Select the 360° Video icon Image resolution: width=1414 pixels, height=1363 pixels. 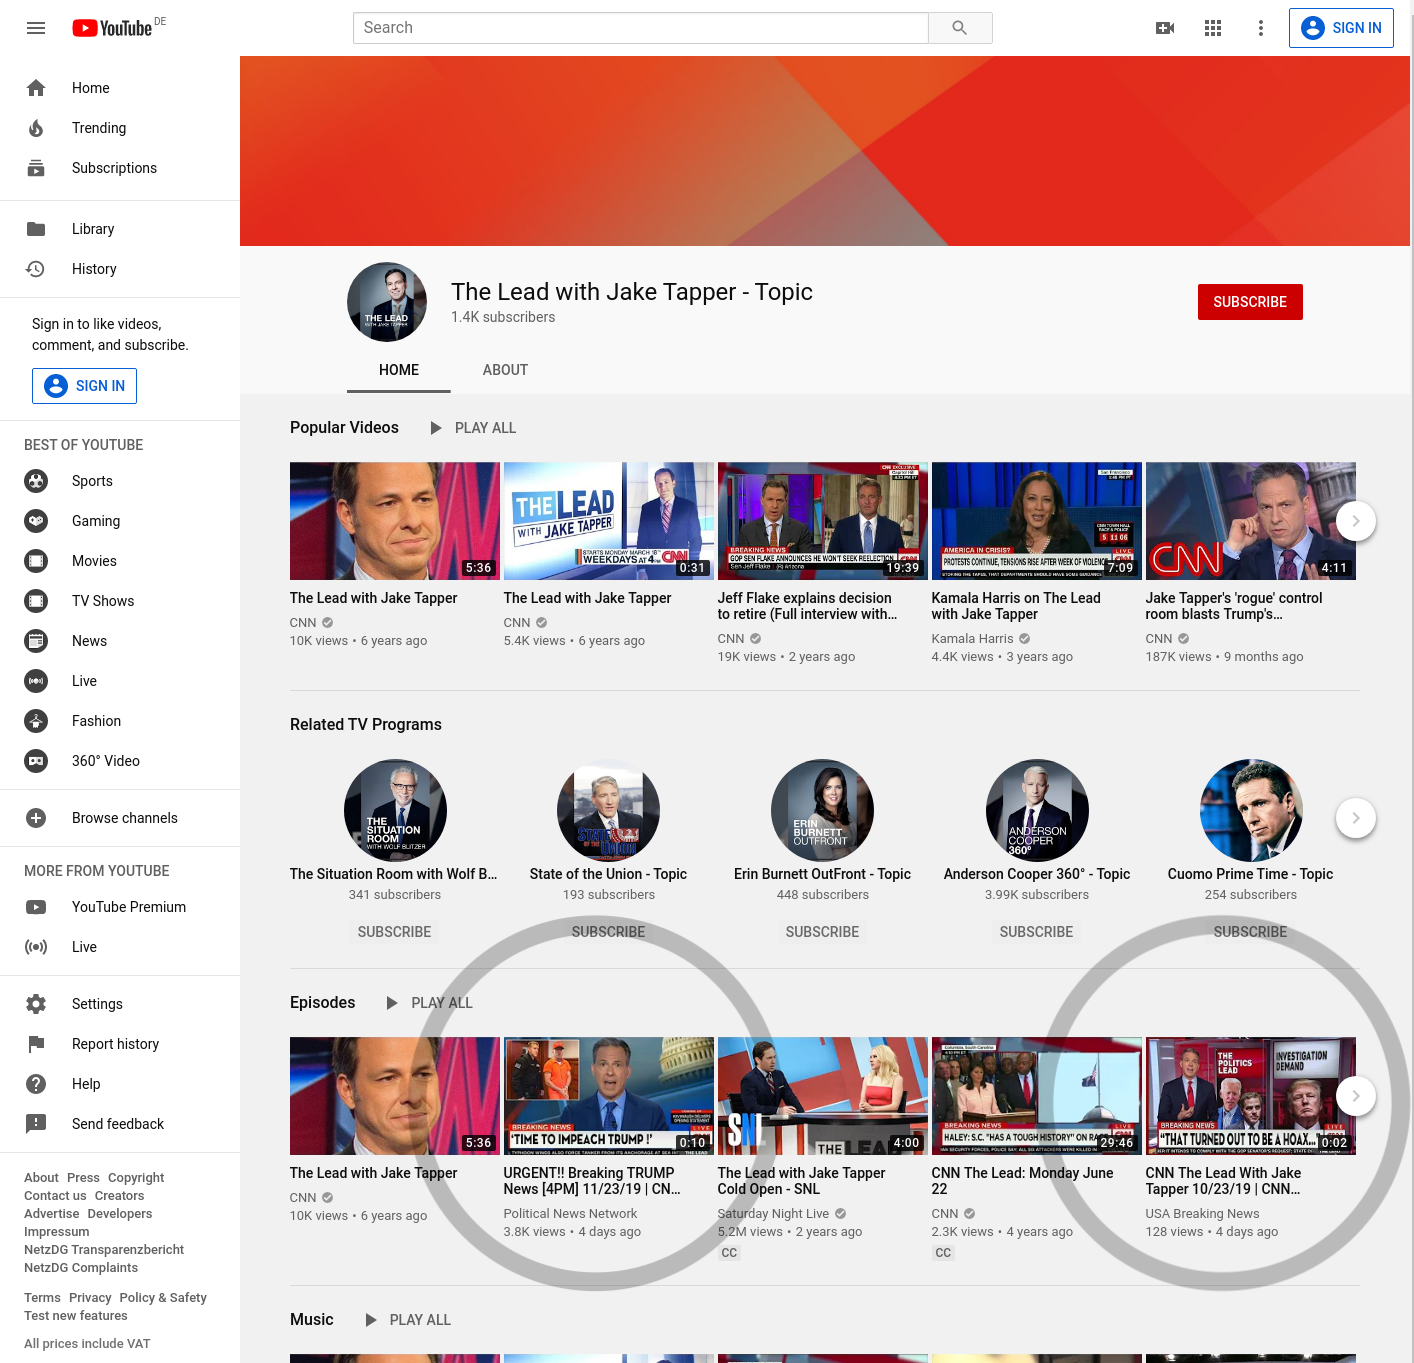click(36, 761)
